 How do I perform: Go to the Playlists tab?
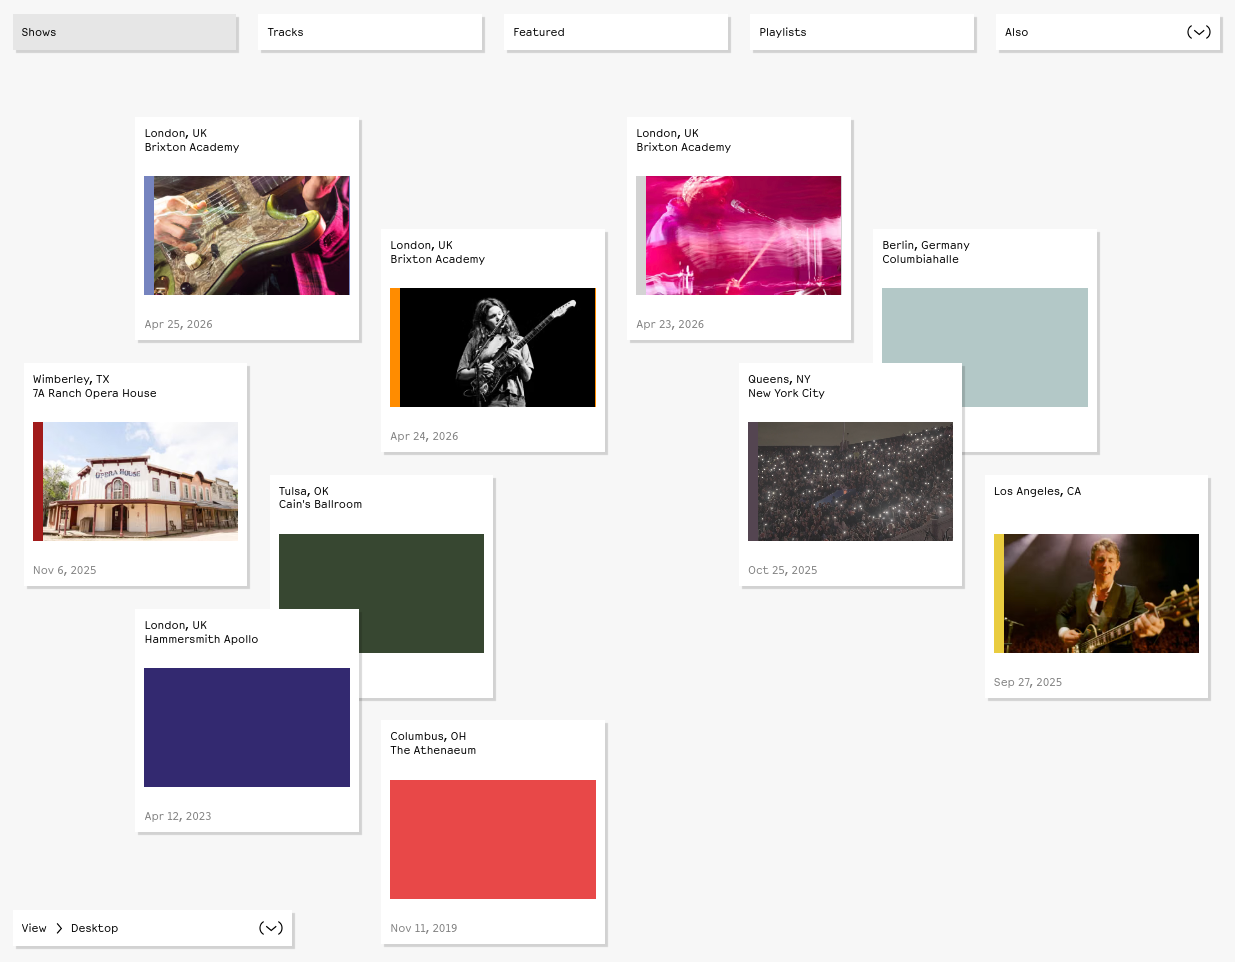[862, 32]
